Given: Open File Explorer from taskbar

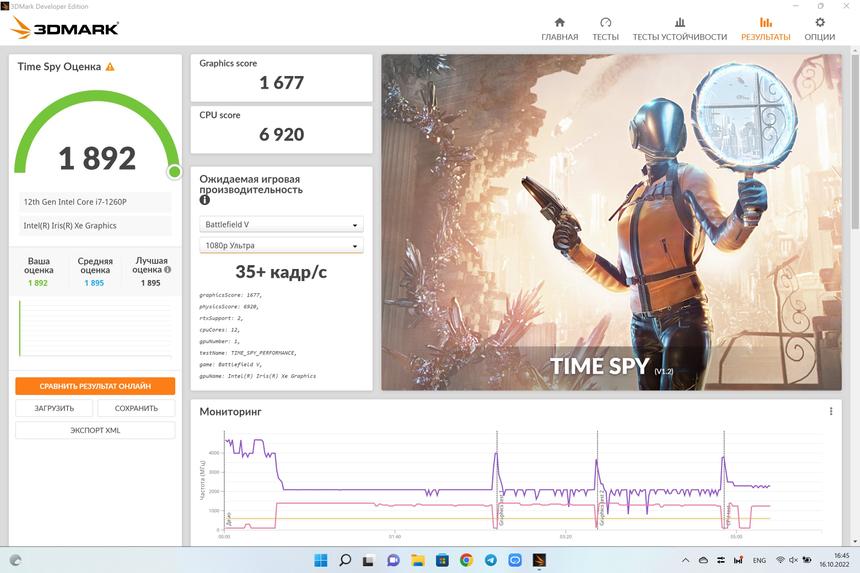Looking at the screenshot, I should [x=418, y=560].
